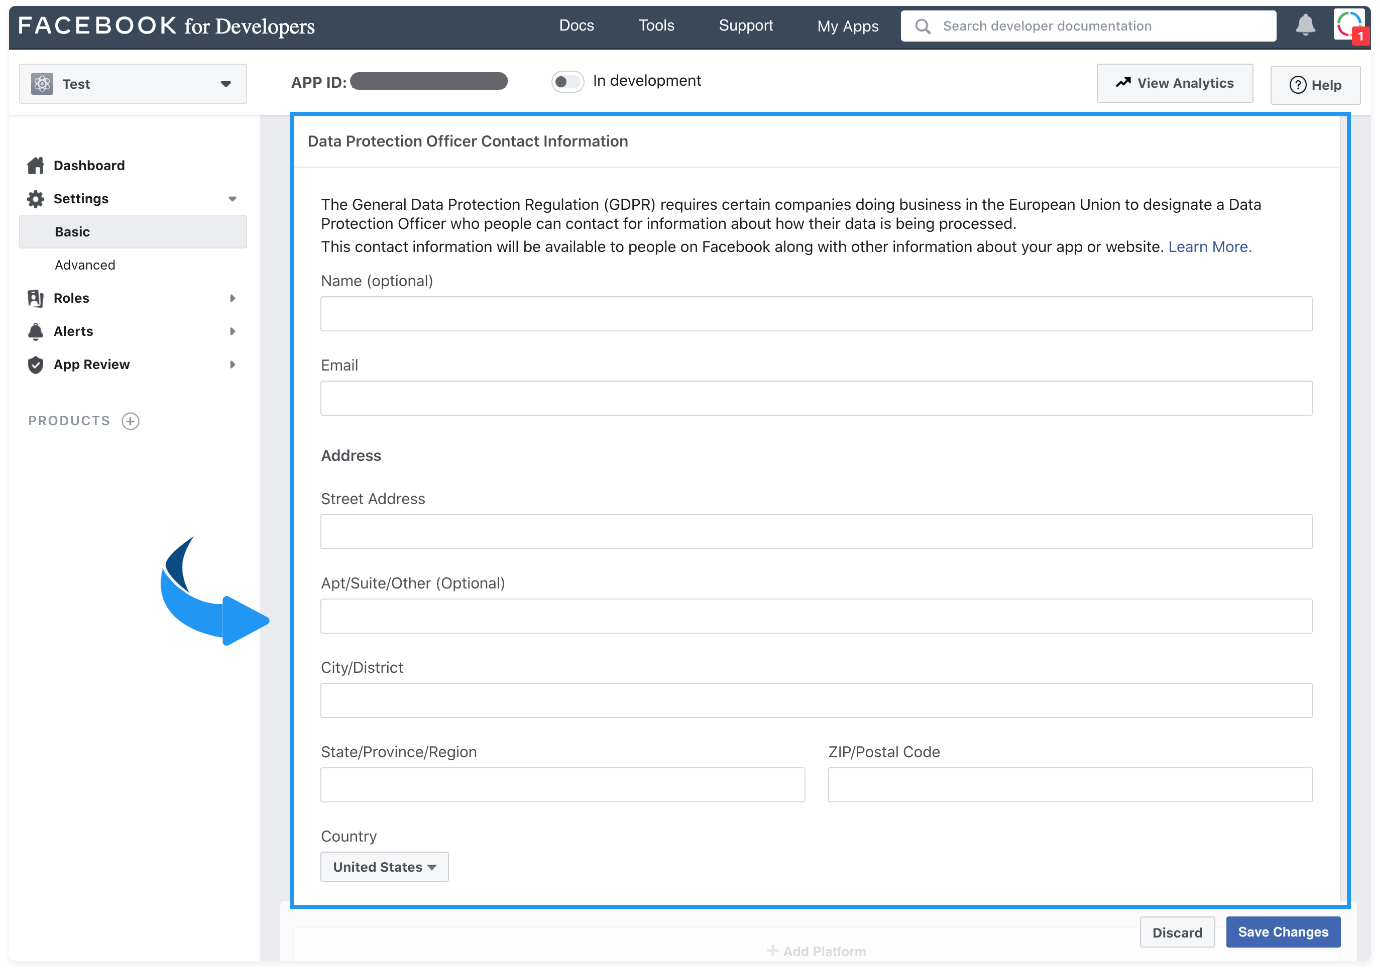Click the Email input field
Viewport: 1380px width, 973px height.
pos(816,398)
